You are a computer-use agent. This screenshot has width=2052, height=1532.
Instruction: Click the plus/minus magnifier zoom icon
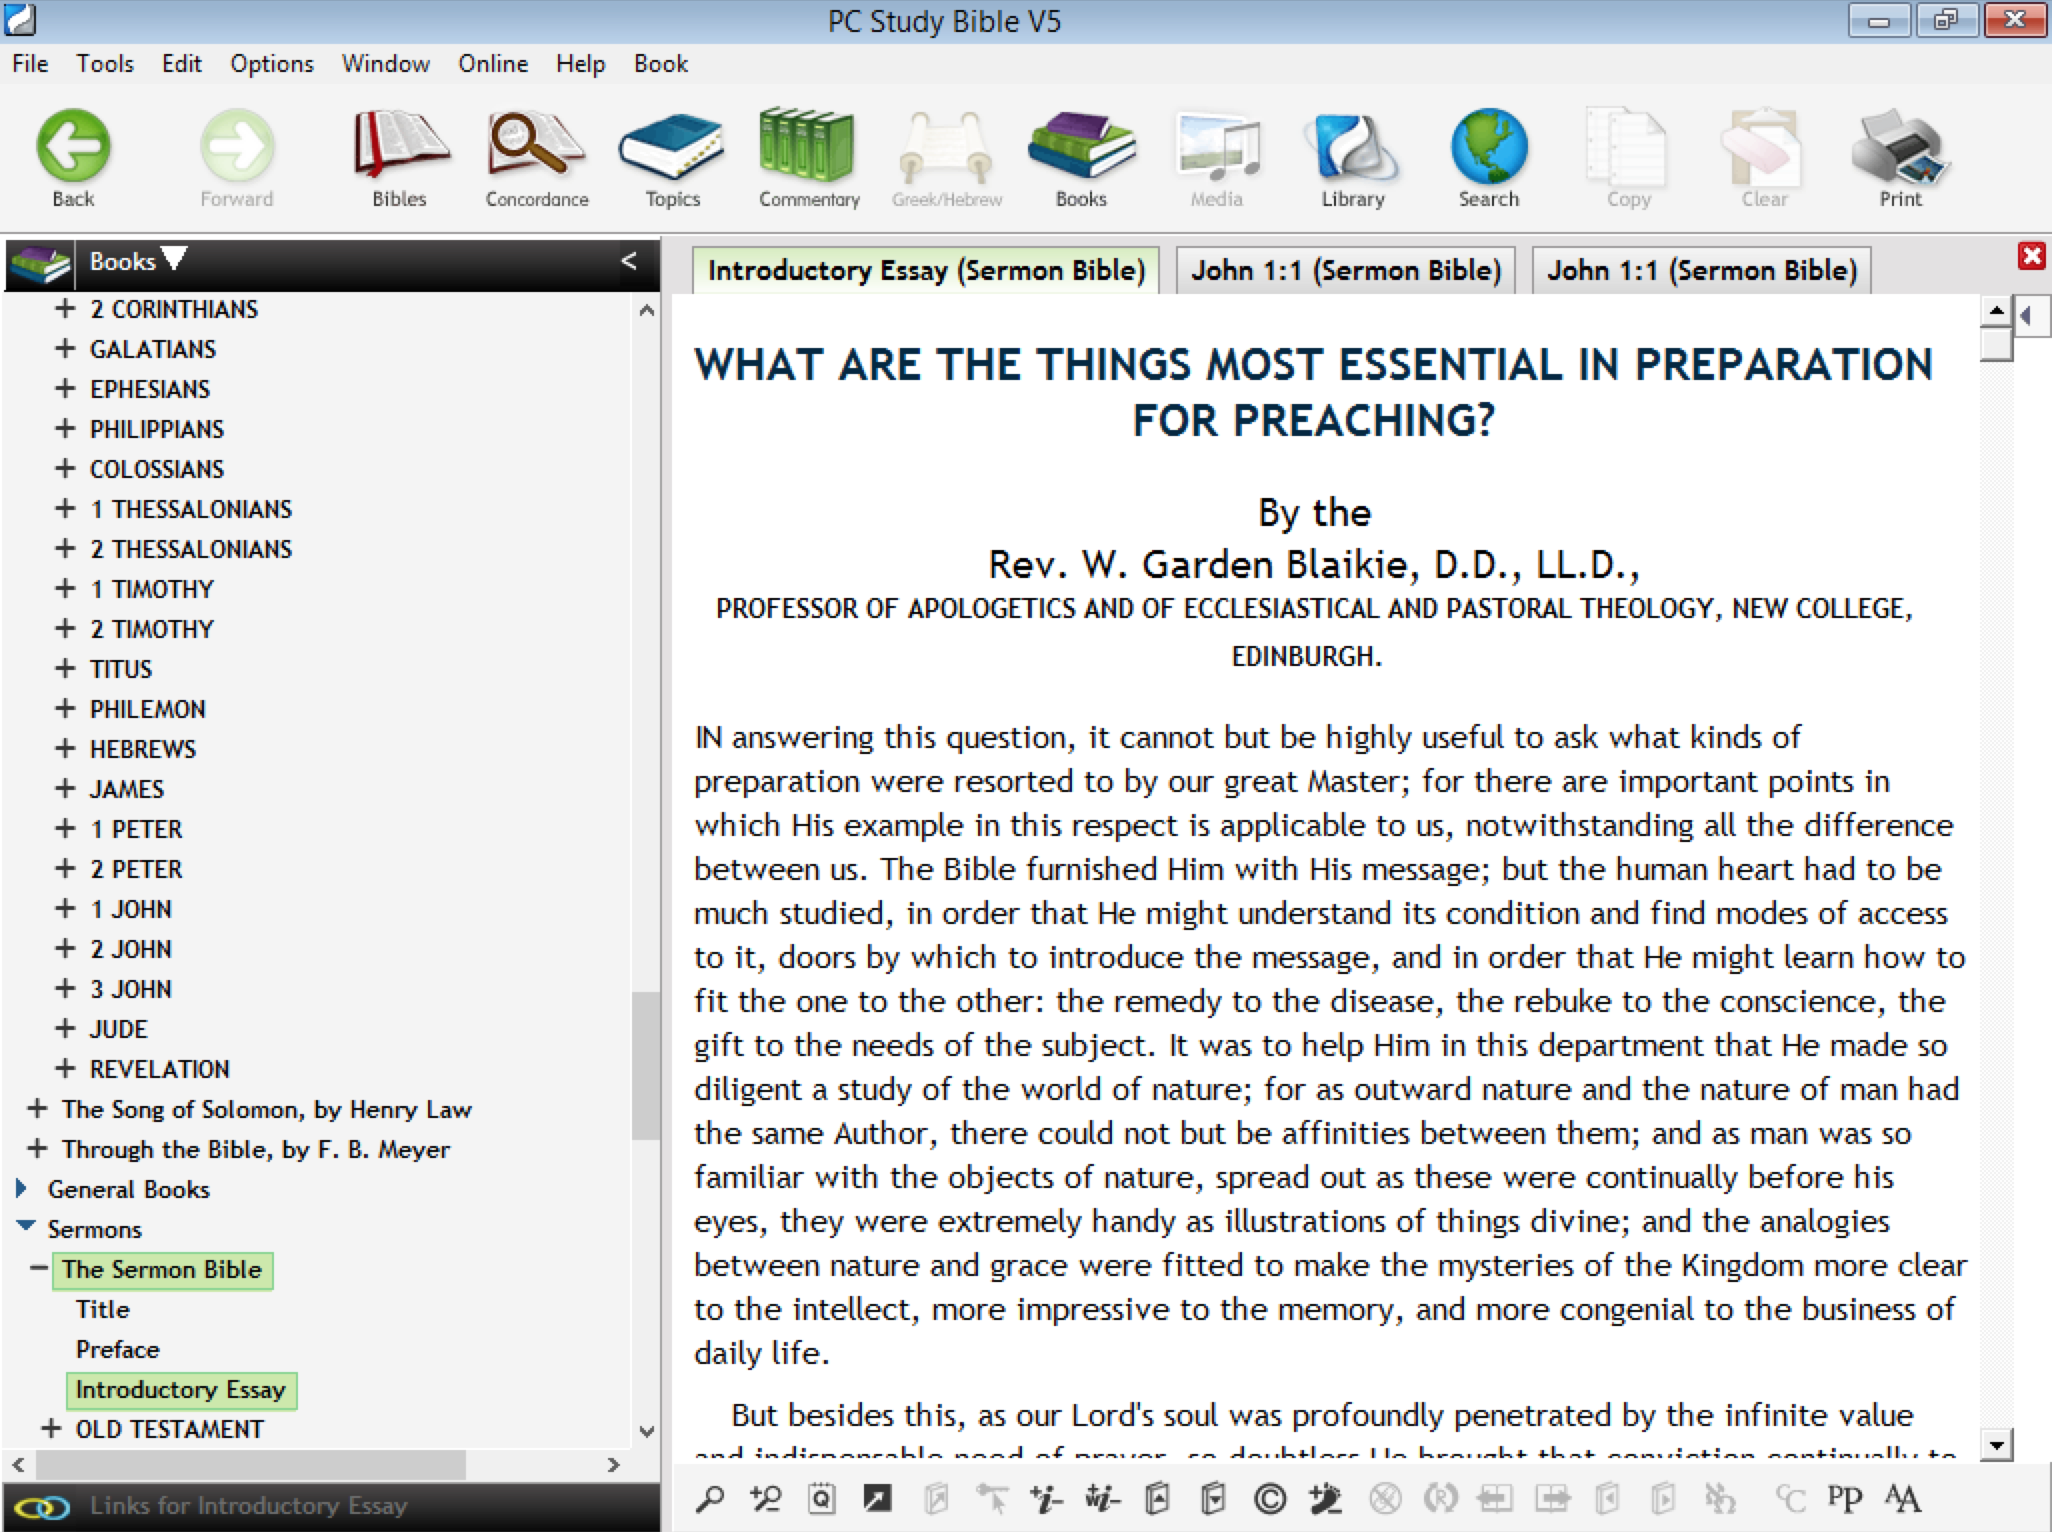766,1498
